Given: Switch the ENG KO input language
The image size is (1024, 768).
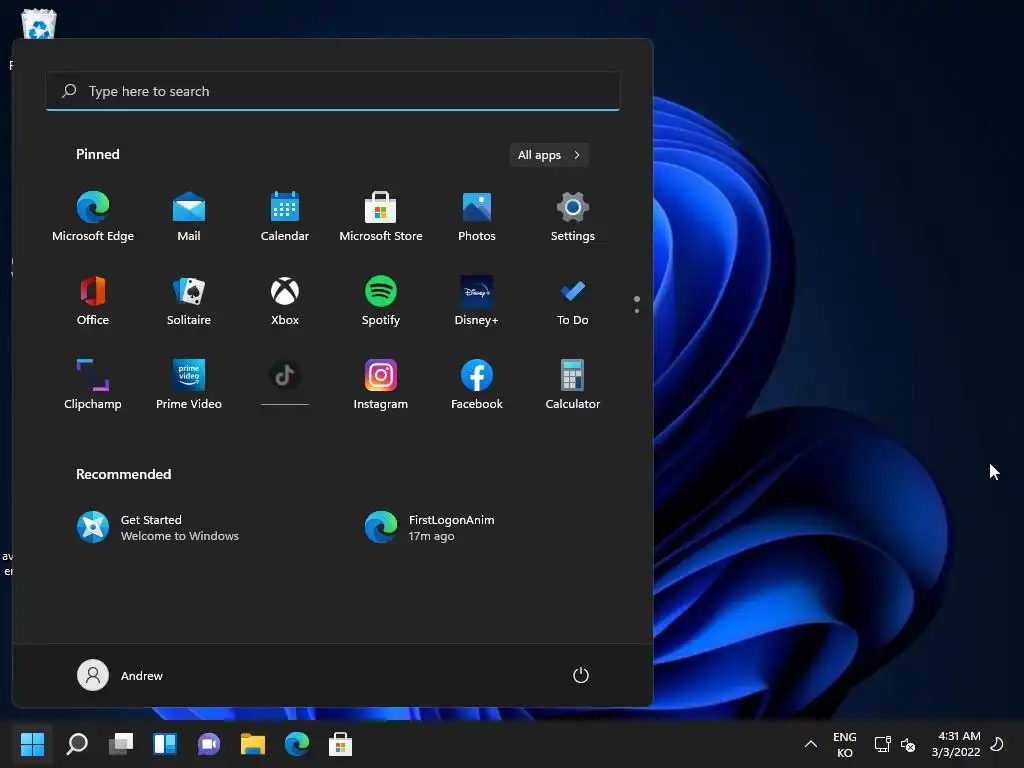Looking at the screenshot, I should (x=844, y=744).
